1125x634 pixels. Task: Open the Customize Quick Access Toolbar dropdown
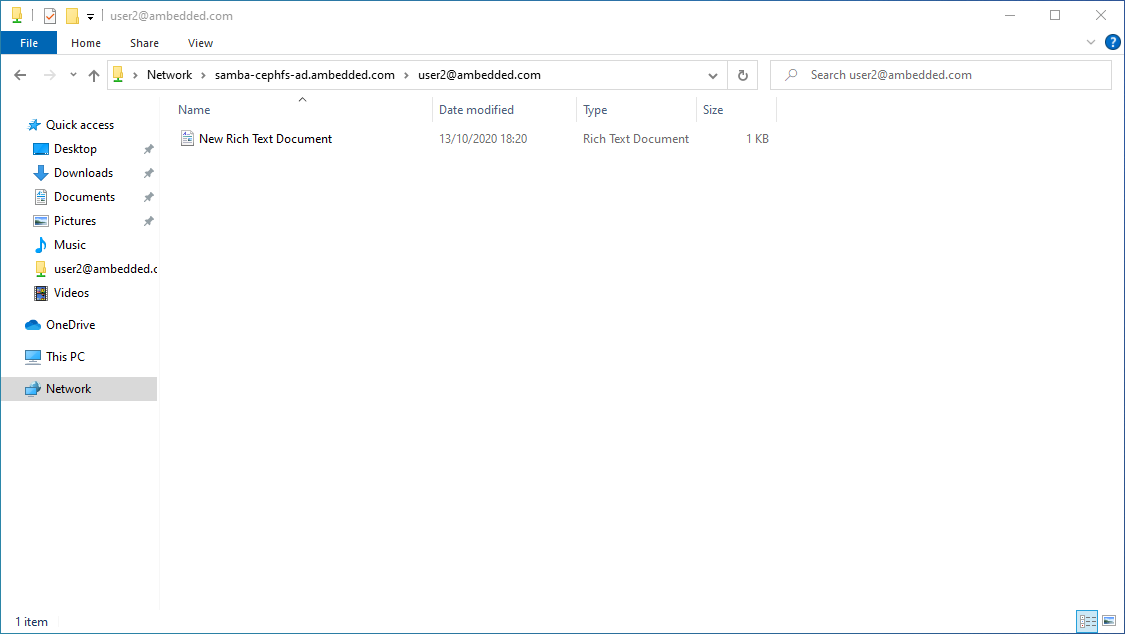tap(90, 16)
